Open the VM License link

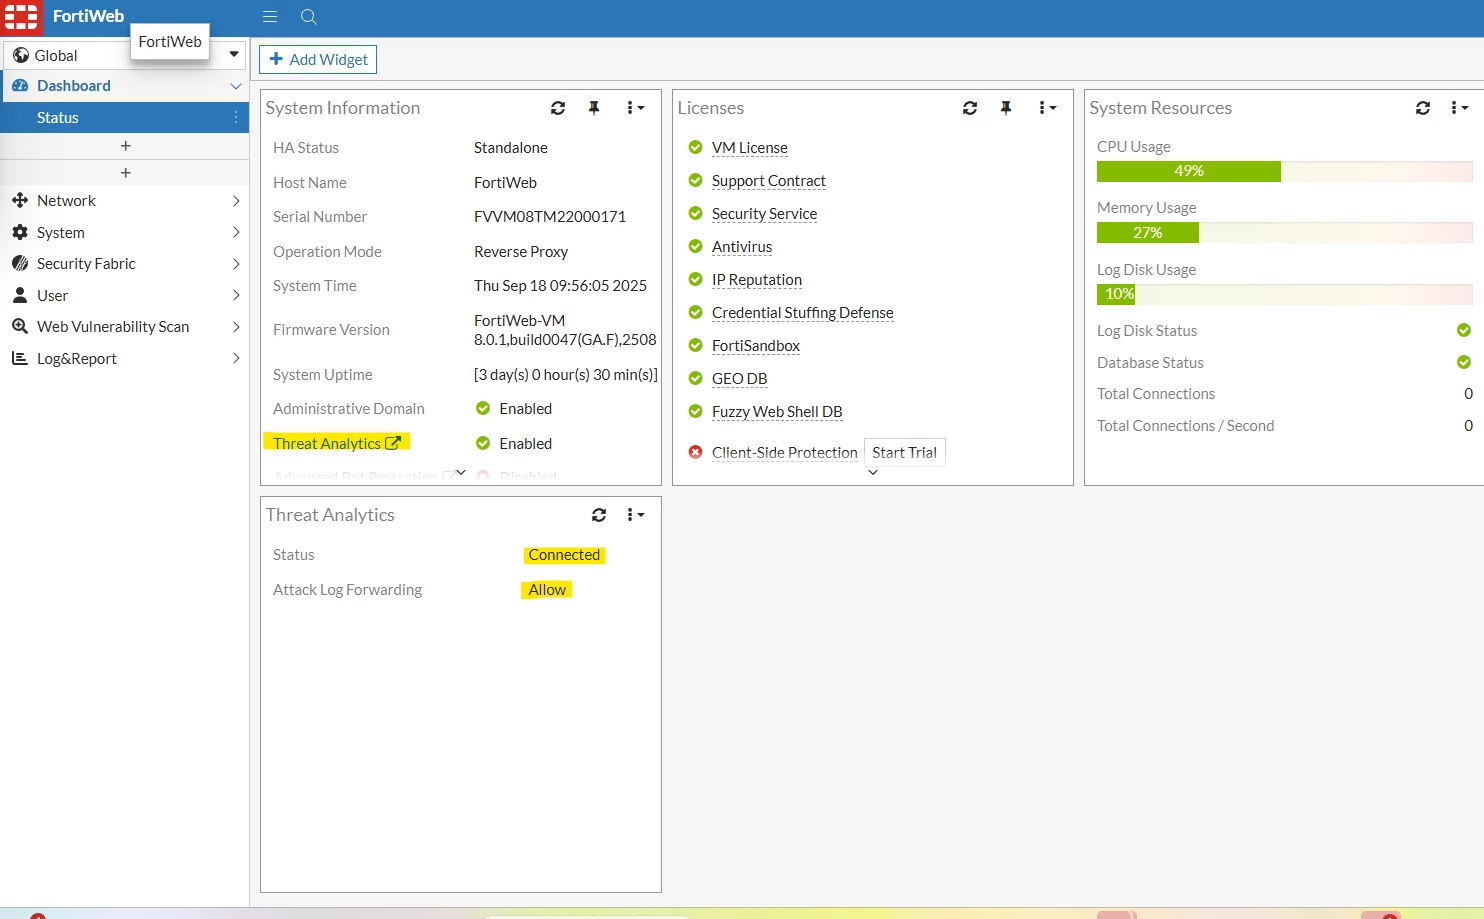pos(750,148)
